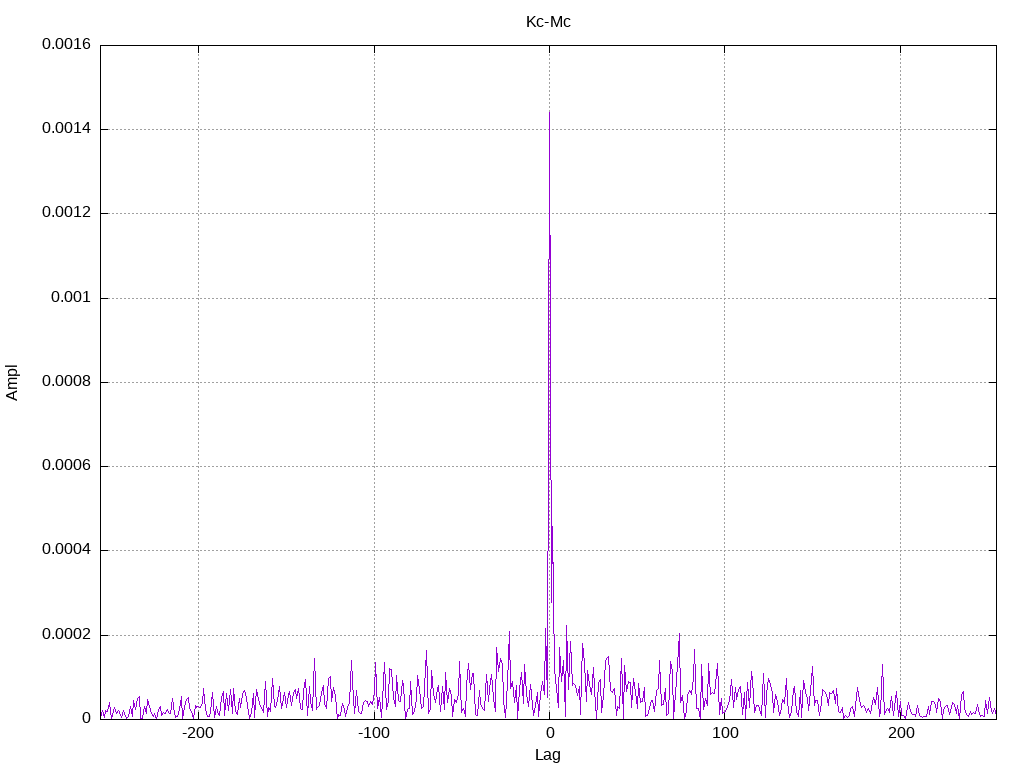Click the y-axis tick label 0.0016
Screen dimensions: 1024x768
point(66,44)
